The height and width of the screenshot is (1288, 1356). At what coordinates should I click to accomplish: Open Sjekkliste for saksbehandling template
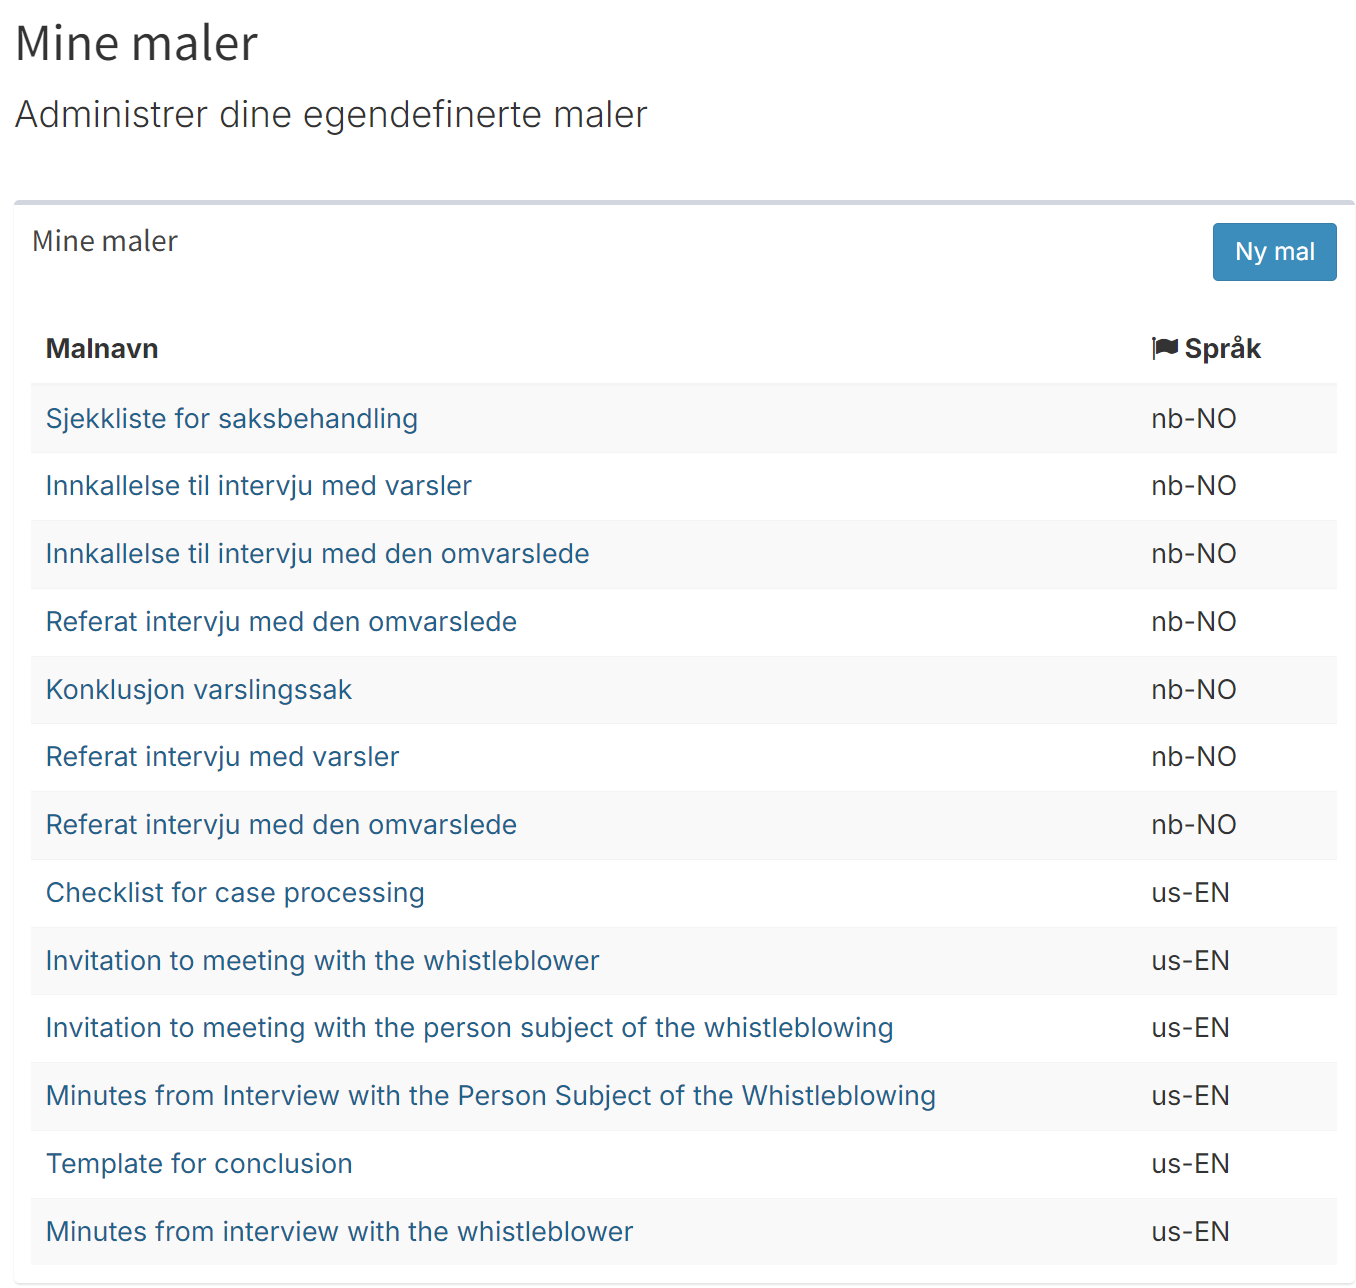pos(232,418)
